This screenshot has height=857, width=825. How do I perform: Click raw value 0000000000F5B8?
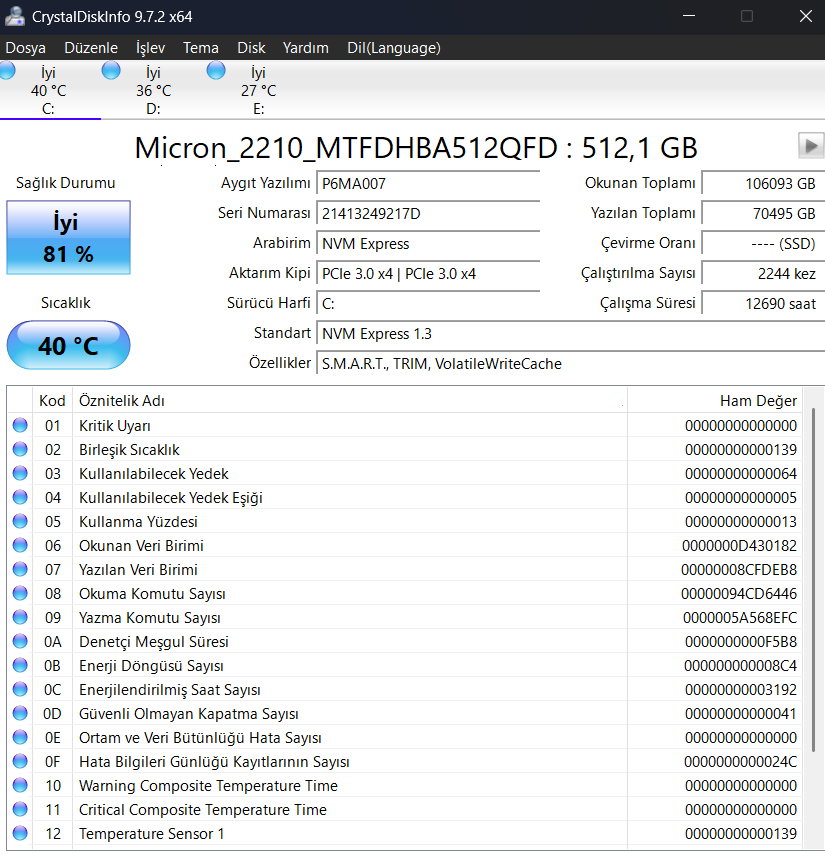click(x=741, y=642)
